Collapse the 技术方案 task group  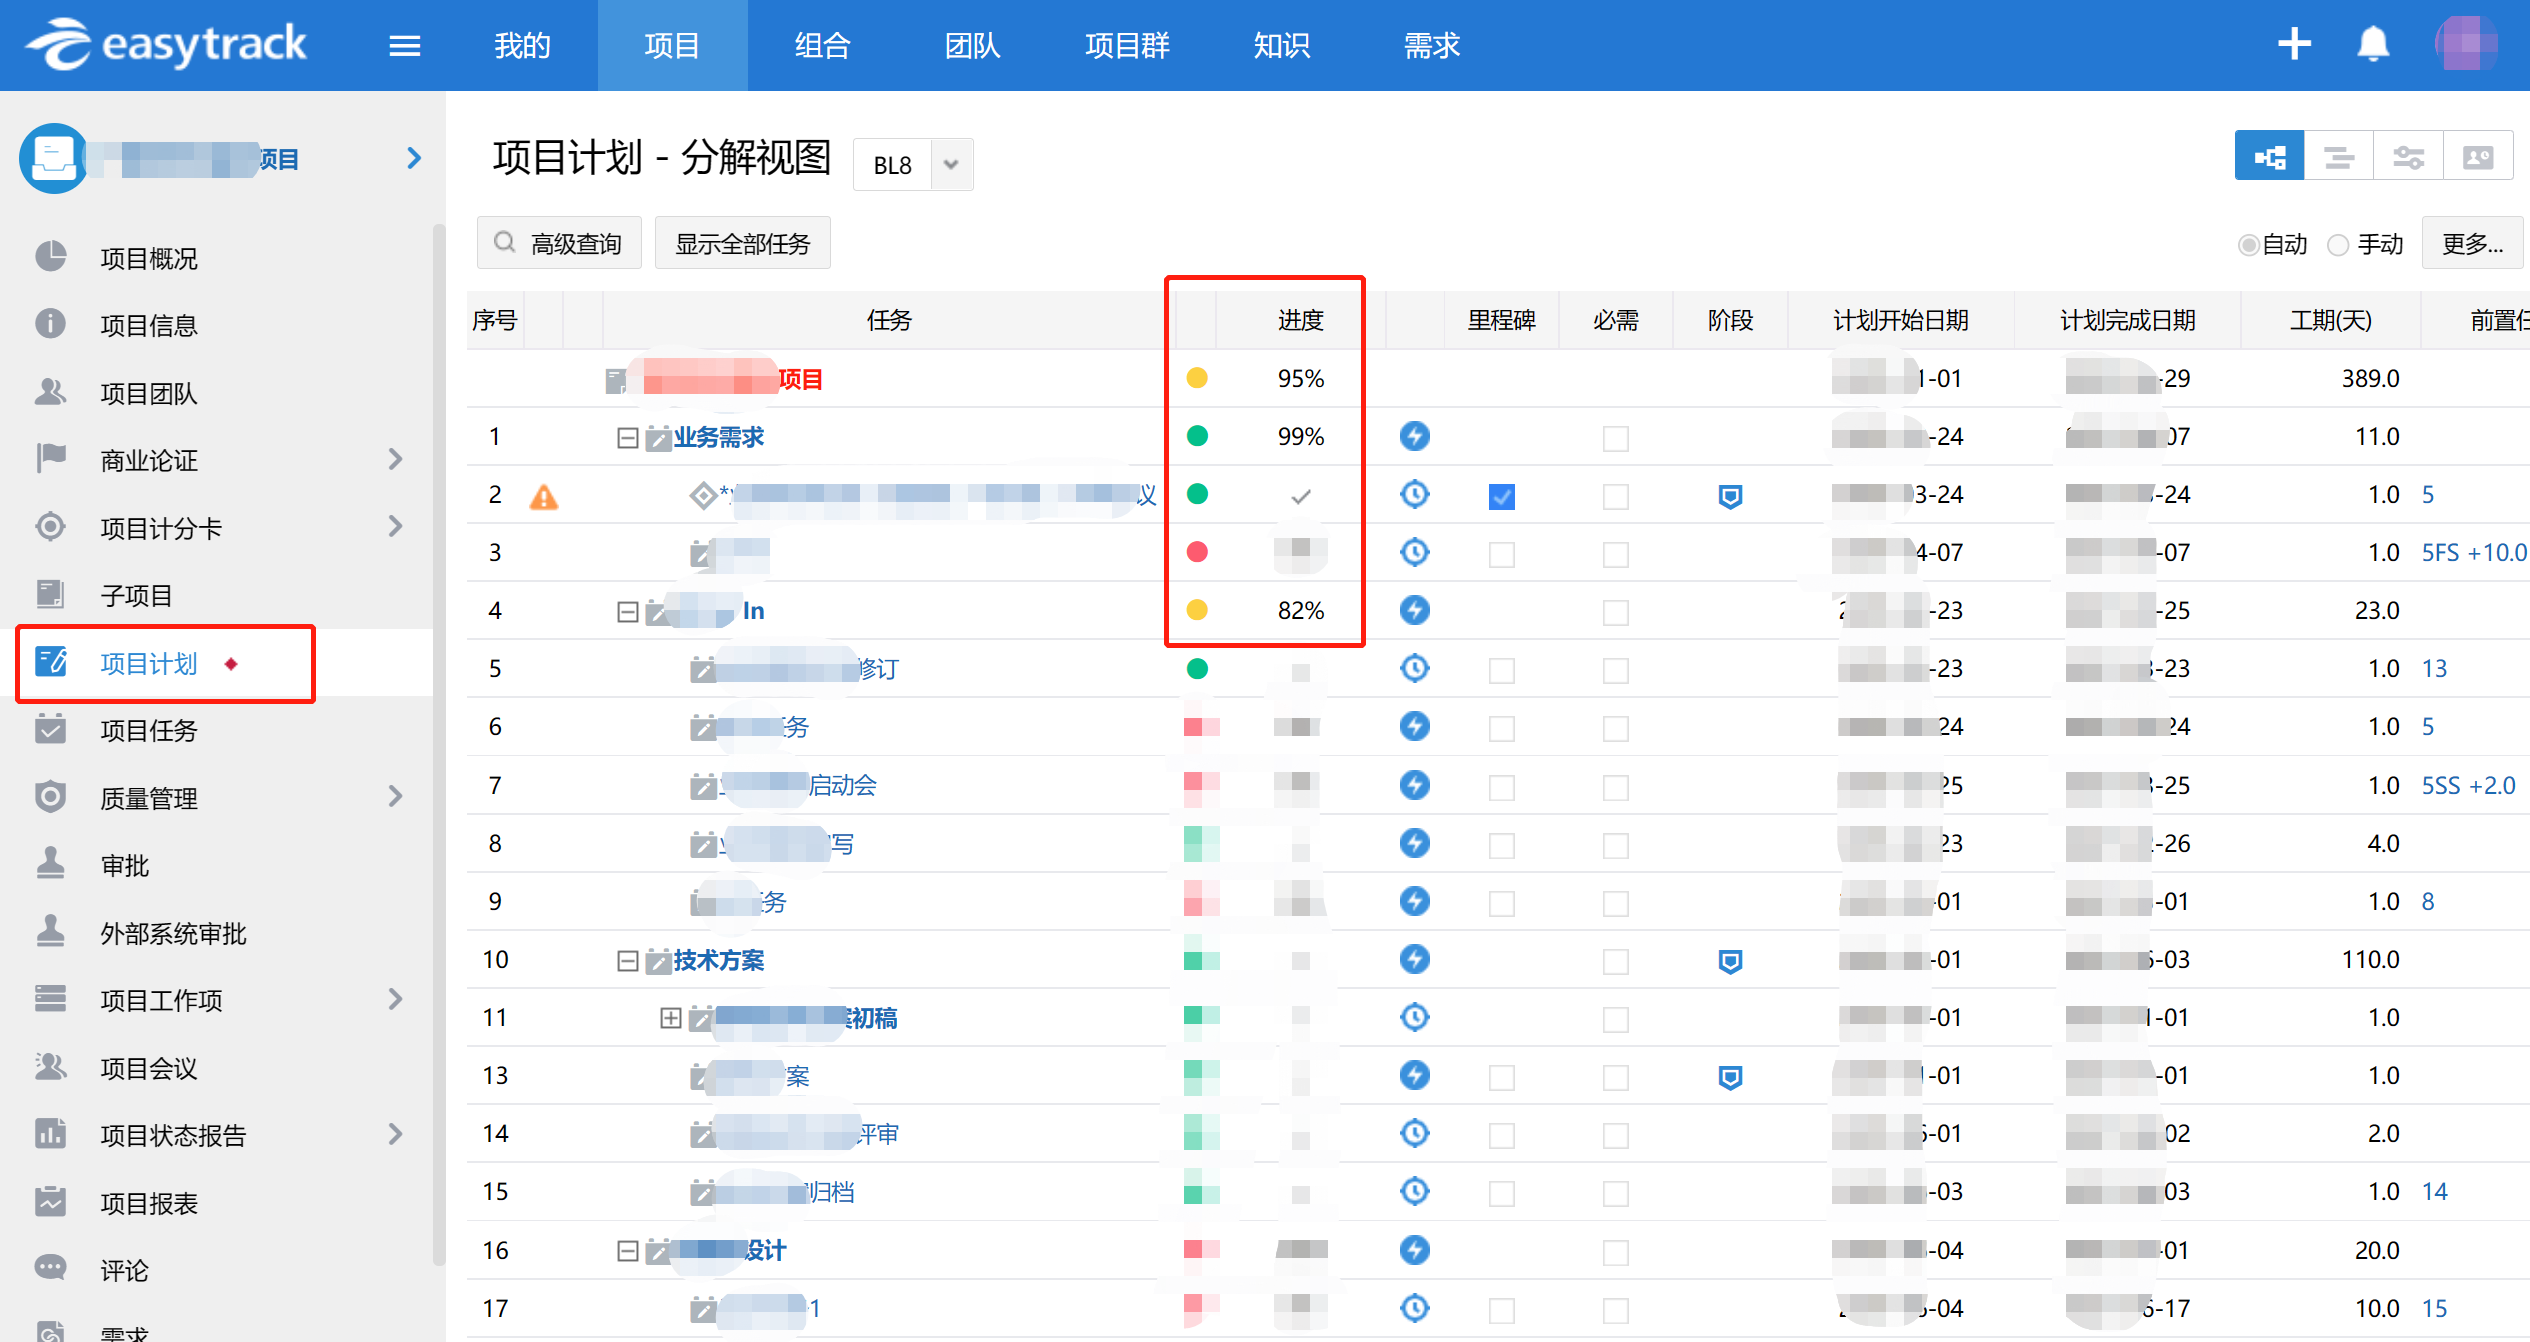click(627, 961)
